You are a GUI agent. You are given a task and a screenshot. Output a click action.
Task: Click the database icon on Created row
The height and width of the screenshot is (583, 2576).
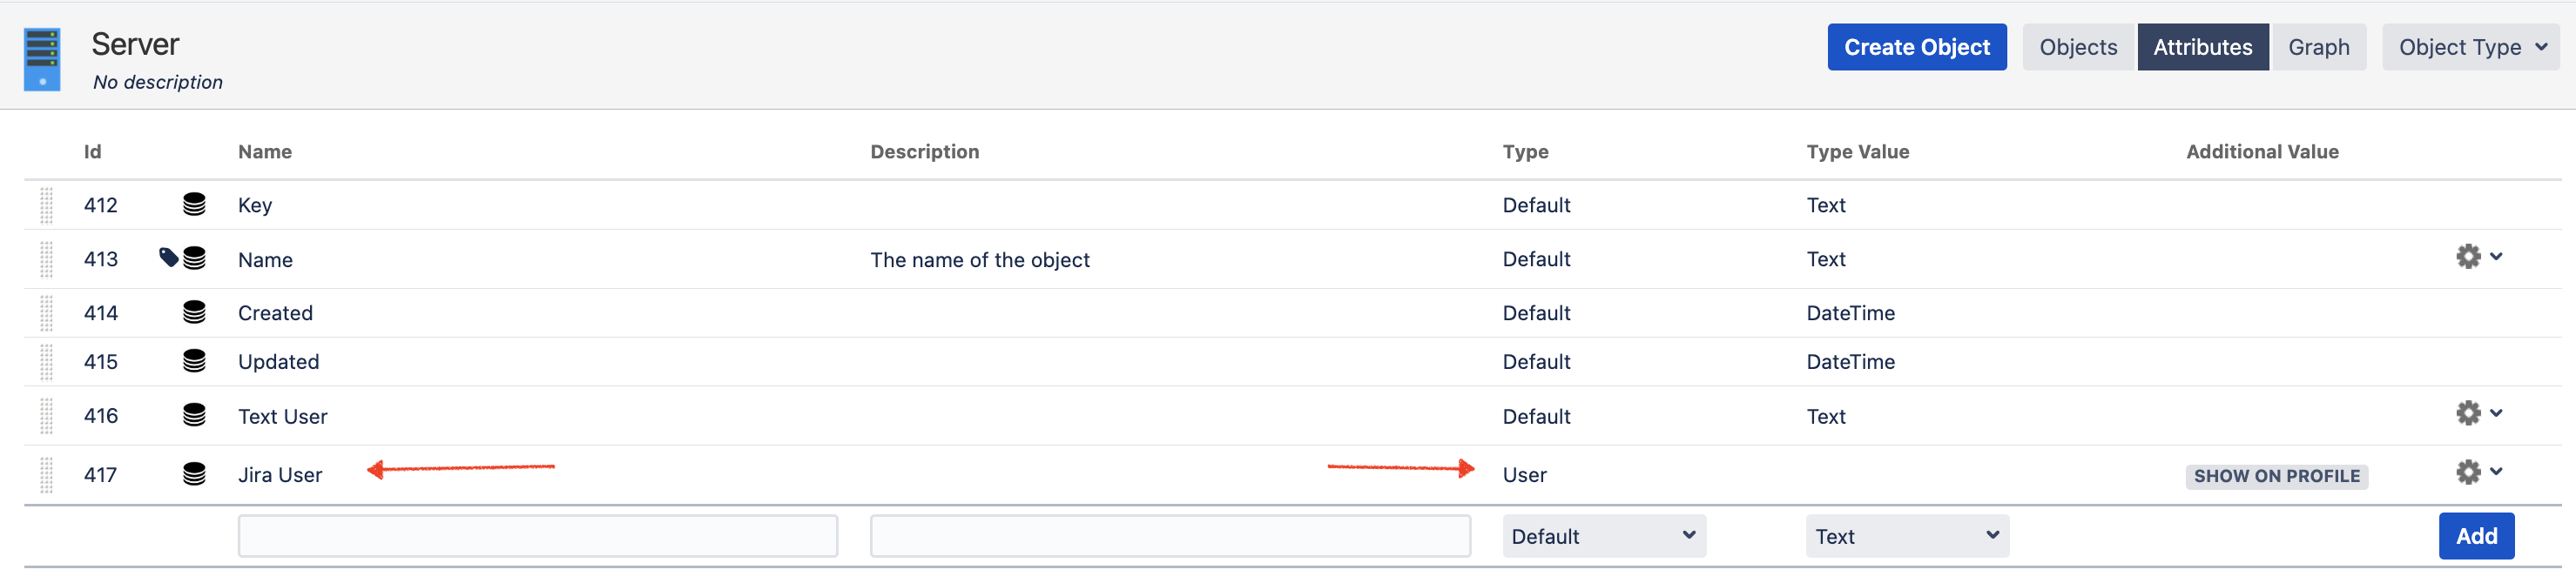[194, 313]
